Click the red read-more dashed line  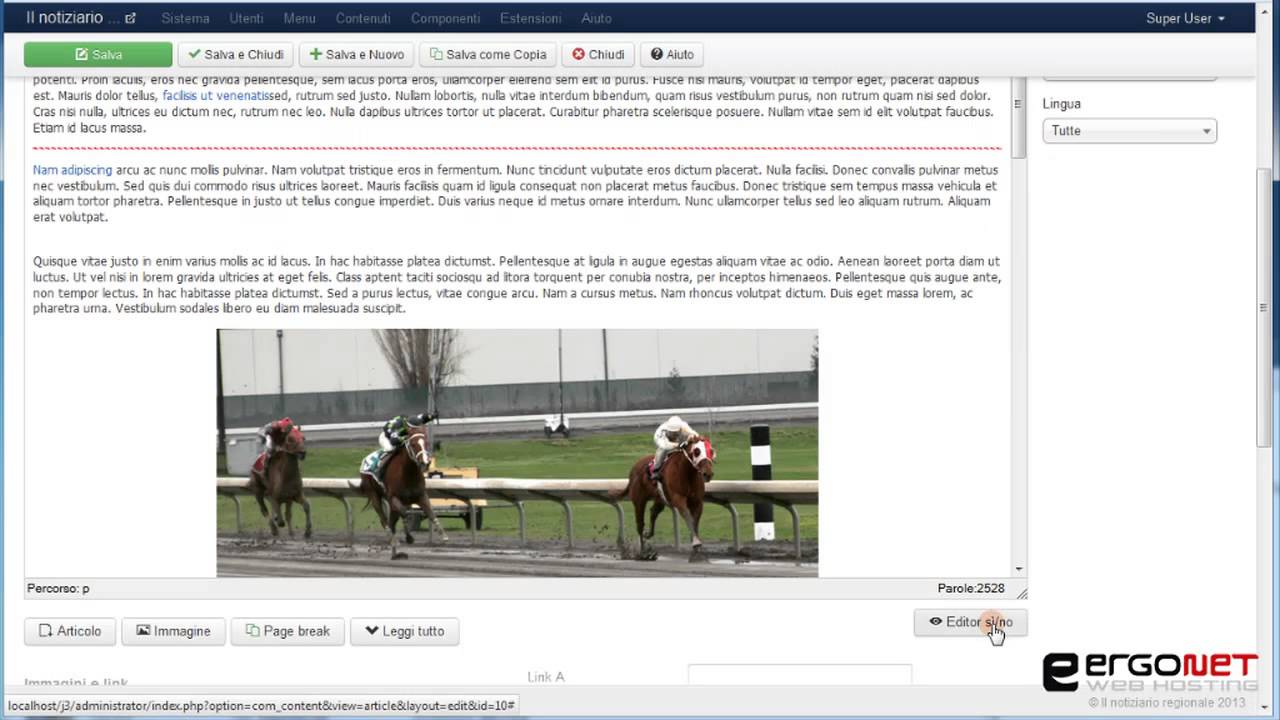(517, 148)
